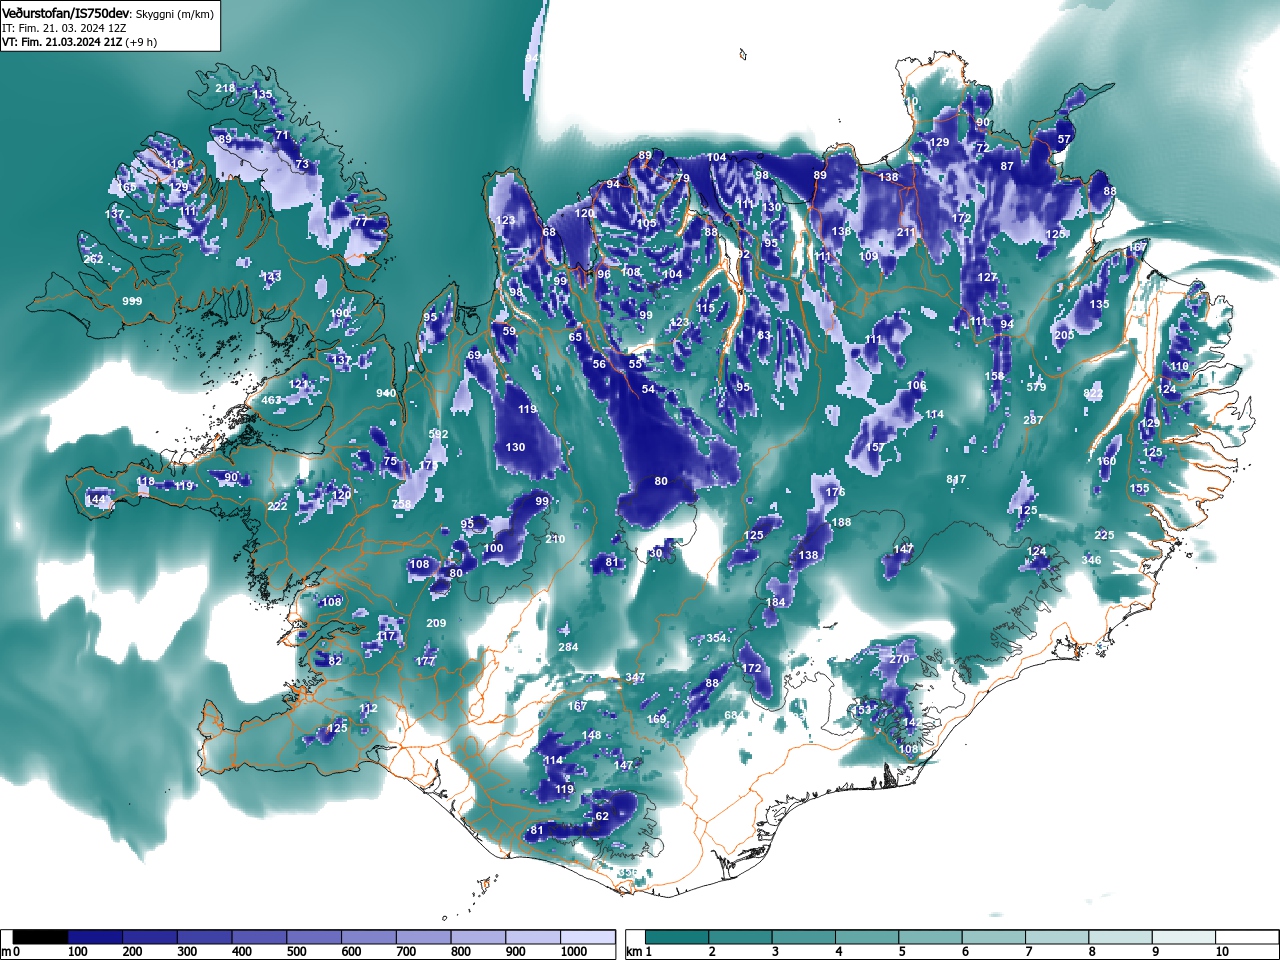Click the visibility value 121
This screenshot has width=1280, height=960.
tap(299, 384)
